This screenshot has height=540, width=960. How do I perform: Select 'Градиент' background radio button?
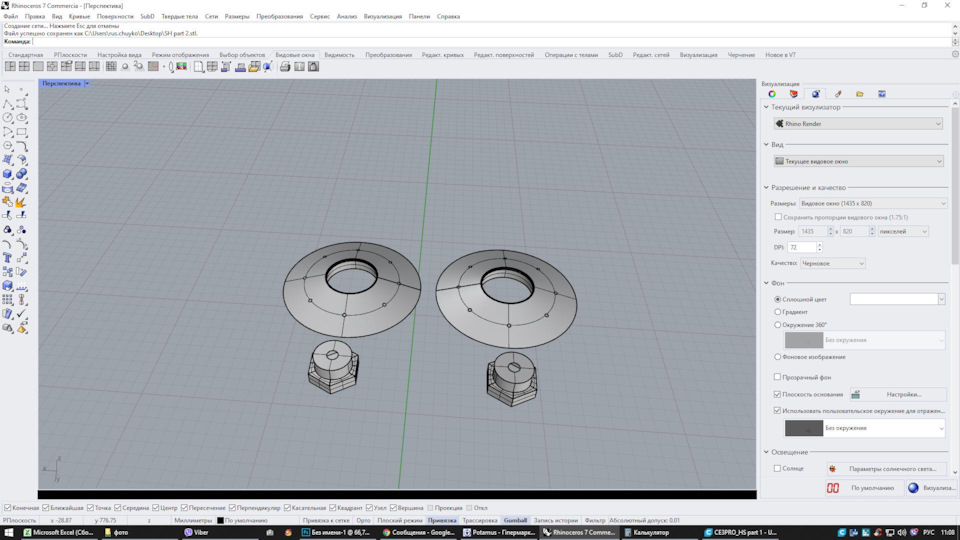point(778,312)
